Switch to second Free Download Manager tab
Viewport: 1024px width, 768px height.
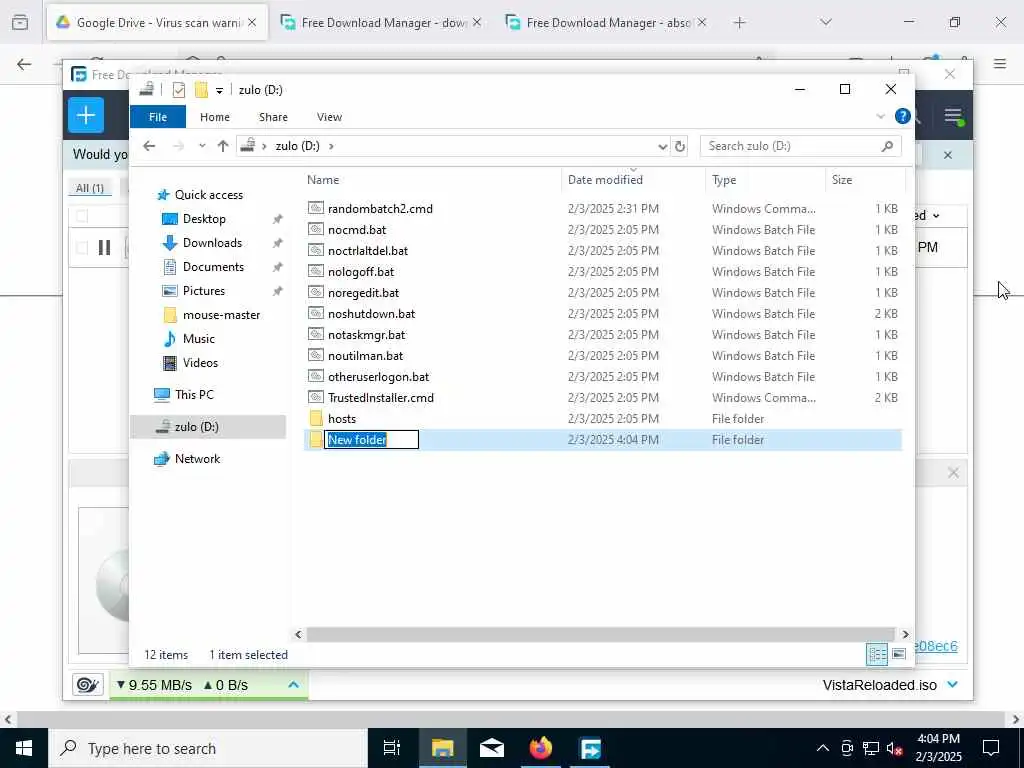click(x=607, y=22)
